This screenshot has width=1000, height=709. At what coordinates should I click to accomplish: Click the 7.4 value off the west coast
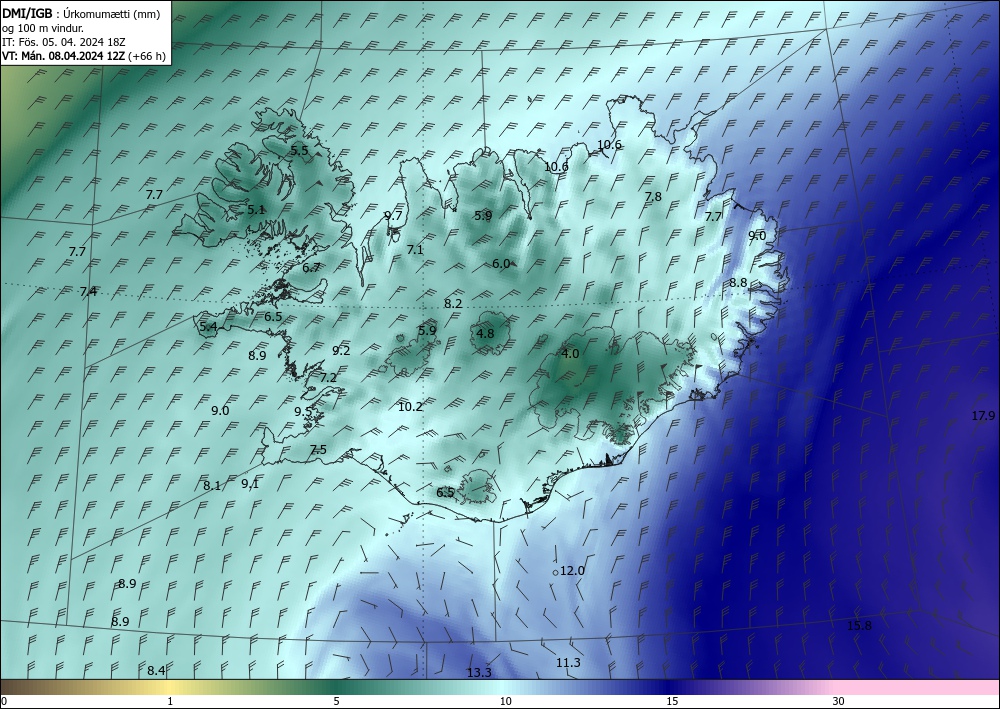[x=88, y=291]
